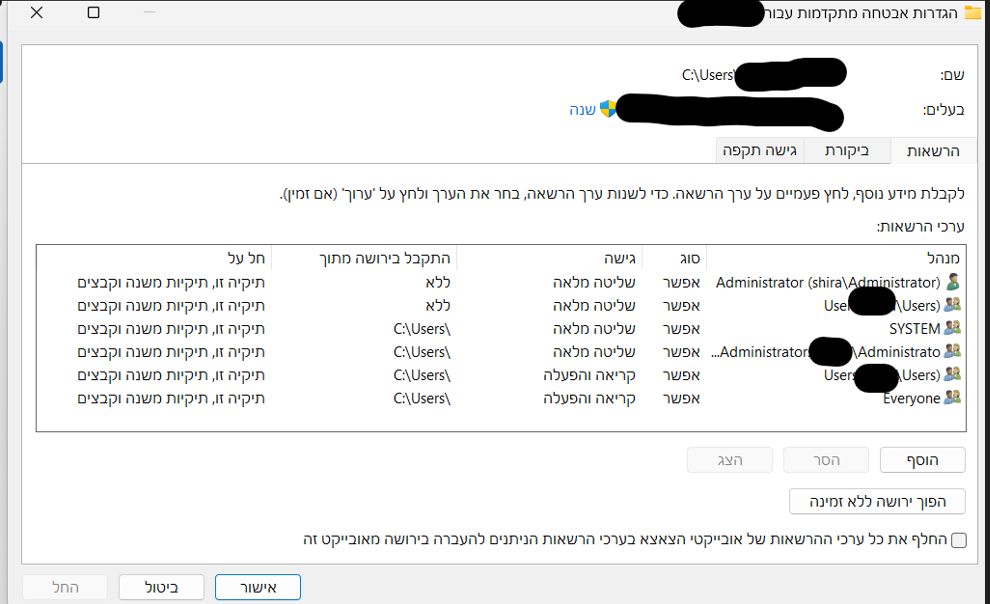990x604 pixels.
Task: Click אפשר in the SYSTEM row
Action: (681, 328)
